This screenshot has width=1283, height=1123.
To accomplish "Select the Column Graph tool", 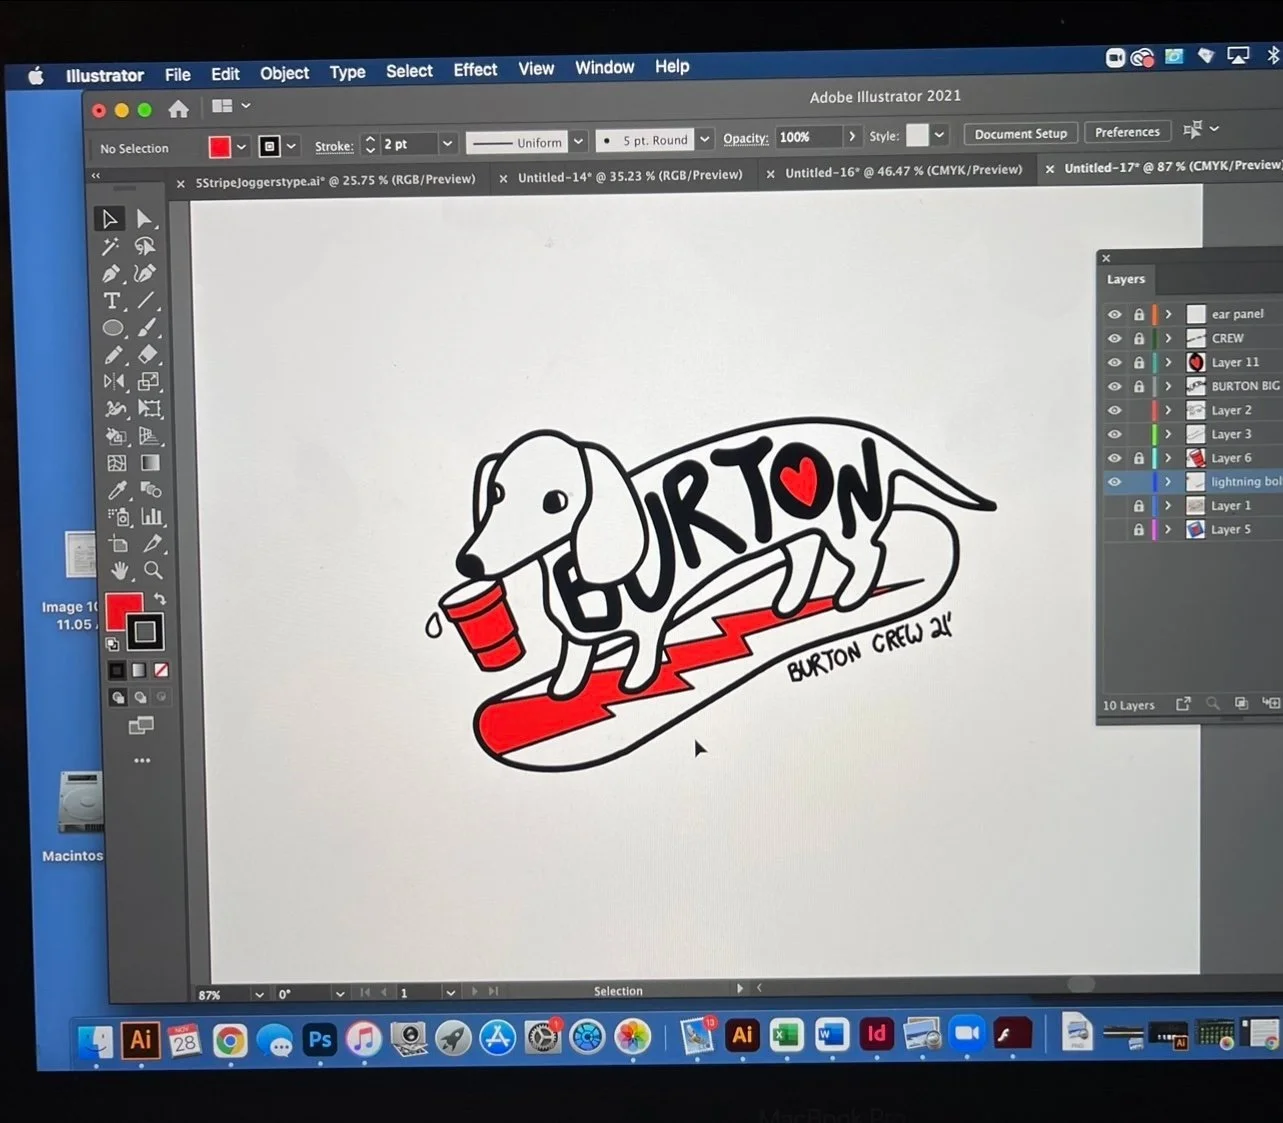I will [152, 517].
